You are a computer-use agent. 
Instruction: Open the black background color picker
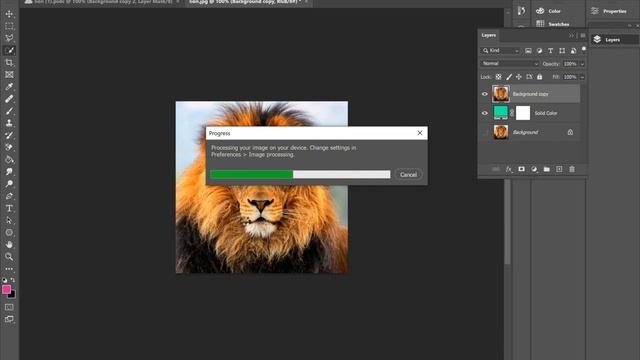[x=13, y=295]
